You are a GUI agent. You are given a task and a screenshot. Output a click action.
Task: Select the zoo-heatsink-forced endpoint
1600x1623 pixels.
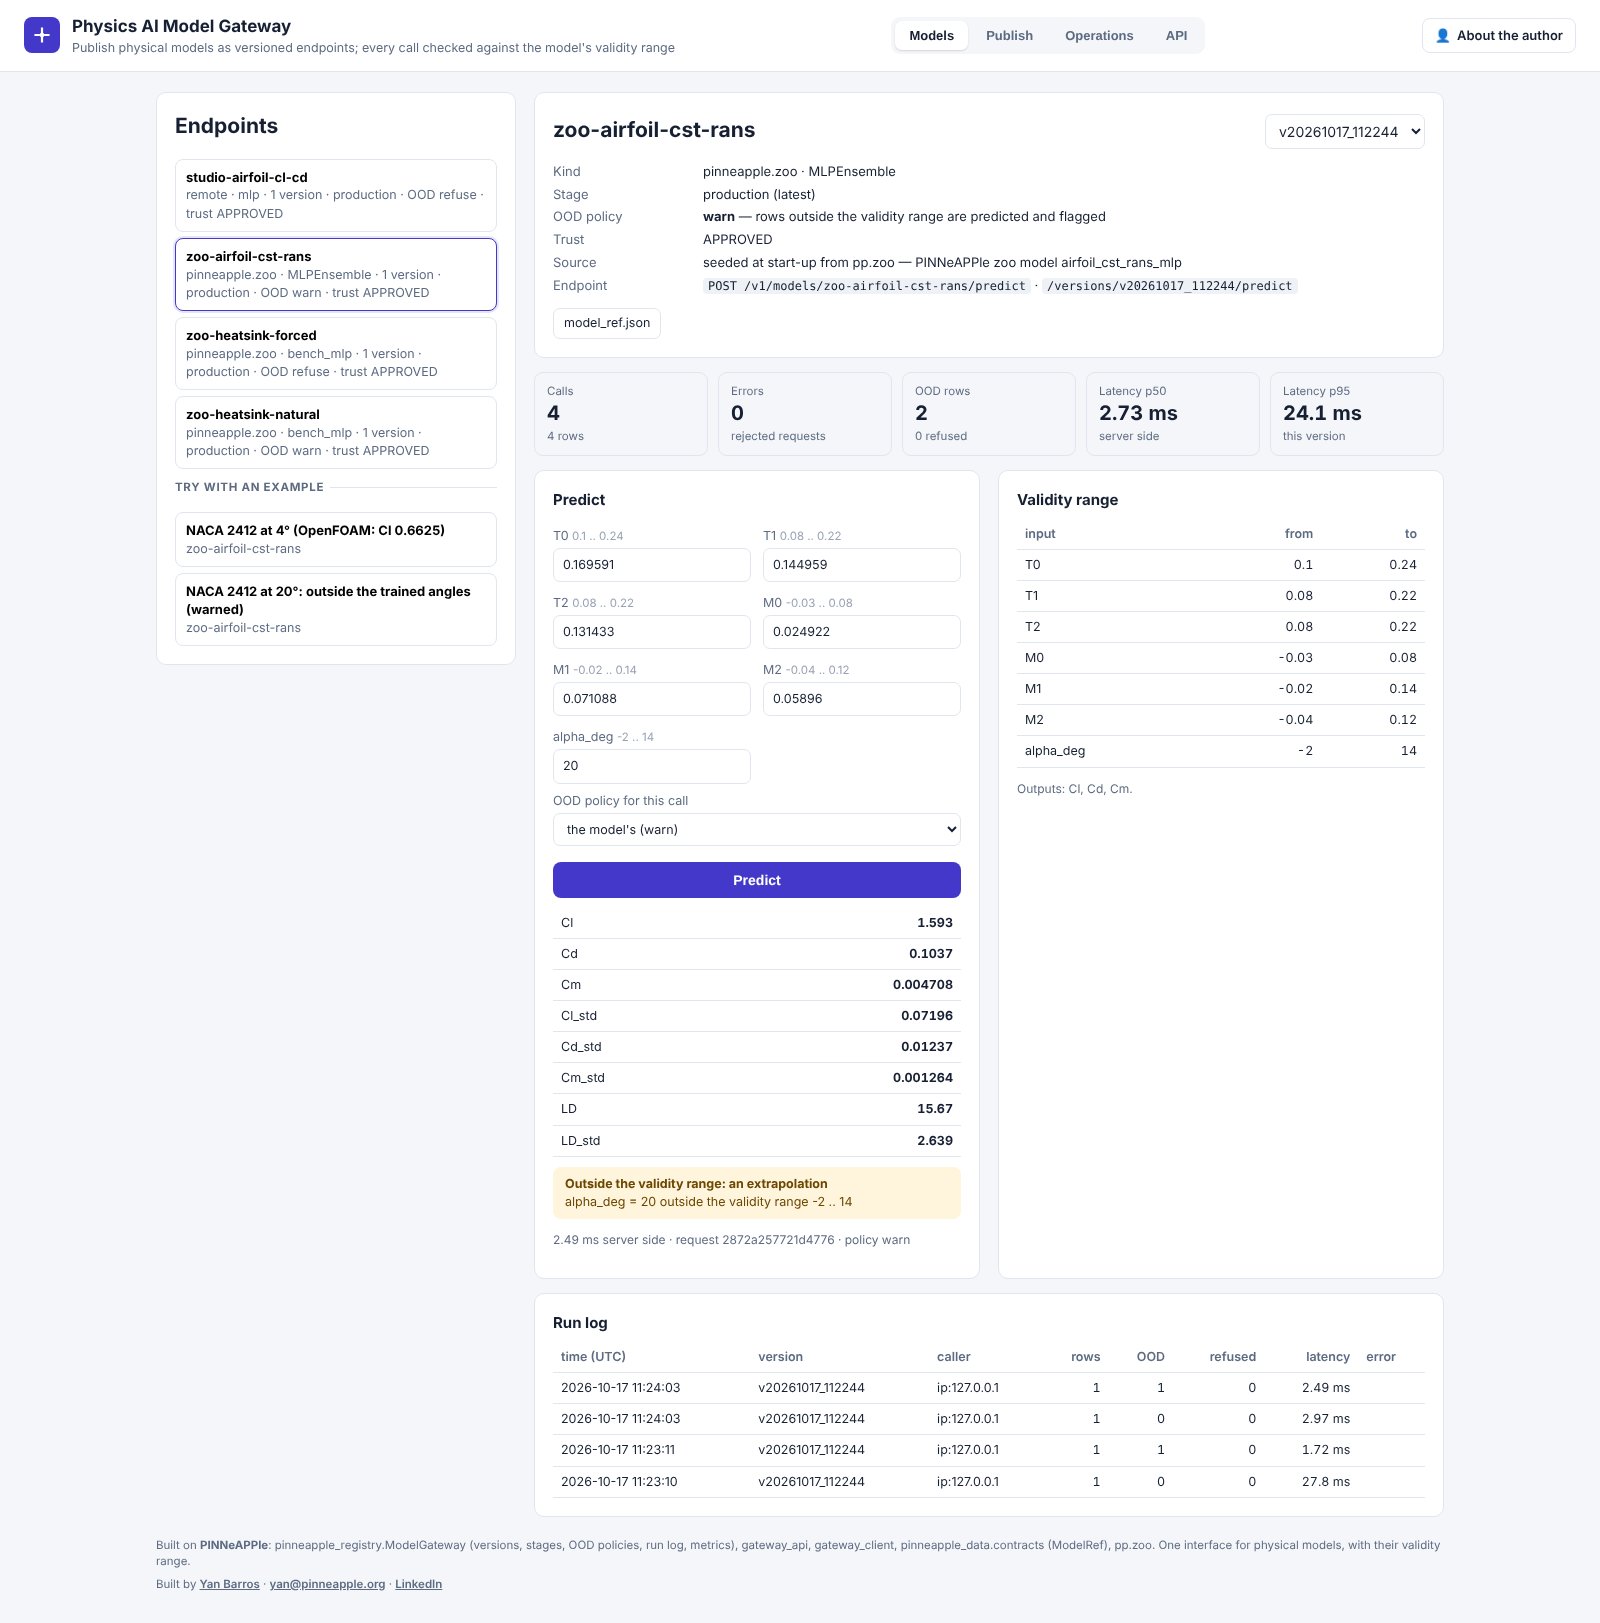click(x=335, y=353)
